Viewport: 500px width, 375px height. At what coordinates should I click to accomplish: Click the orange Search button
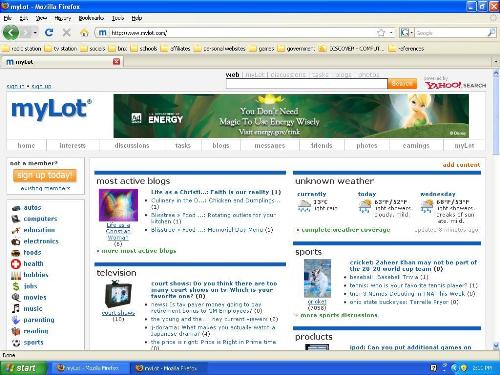402,83
